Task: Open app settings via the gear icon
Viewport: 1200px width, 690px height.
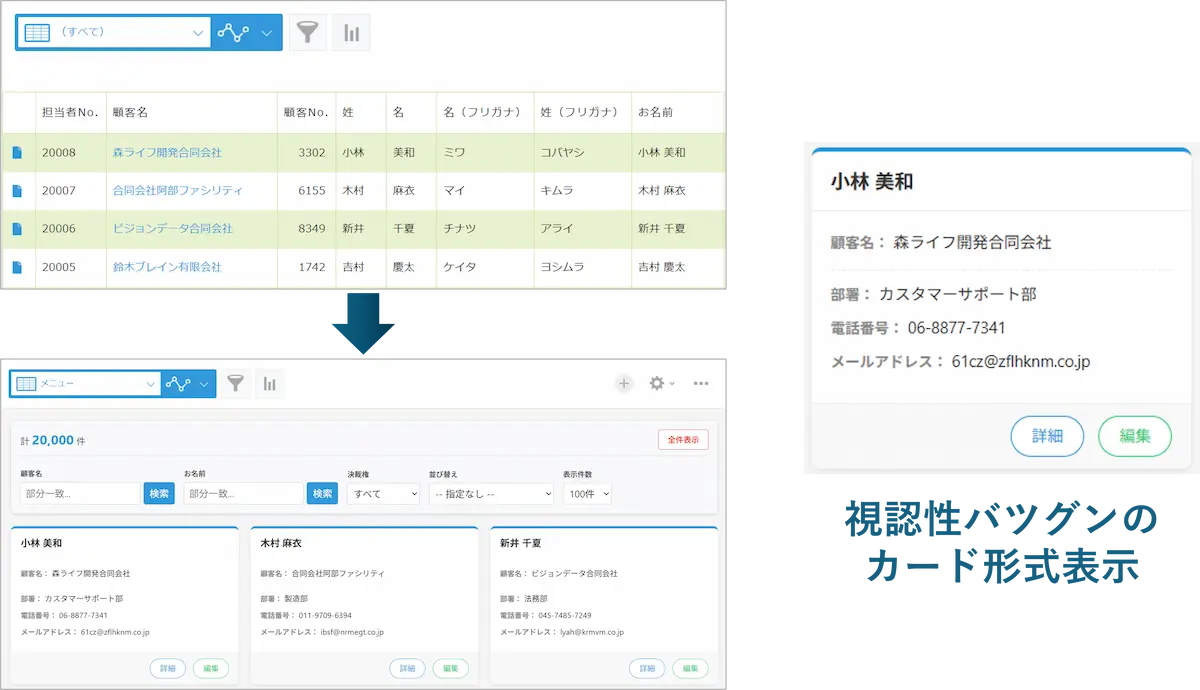Action: tap(657, 383)
